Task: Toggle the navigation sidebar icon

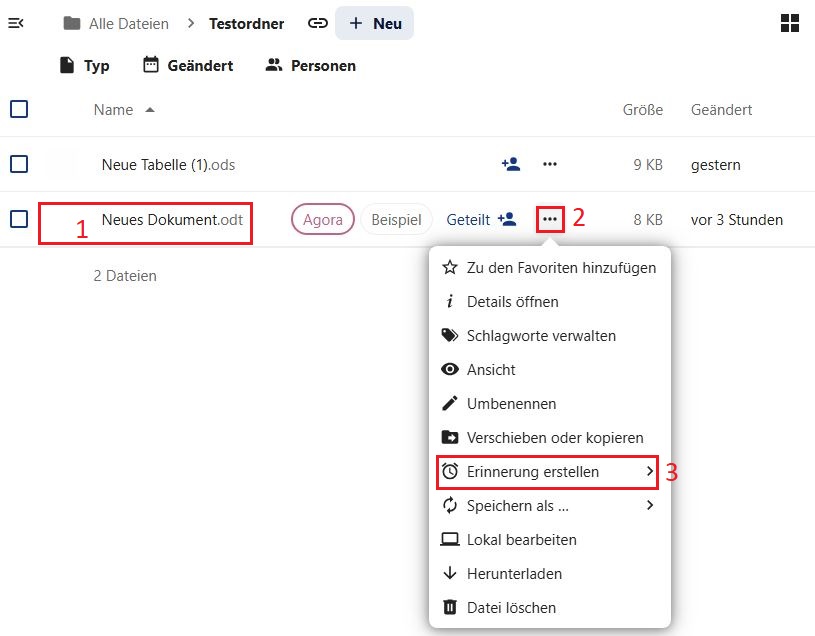Action: pyautogui.click(x=16, y=23)
